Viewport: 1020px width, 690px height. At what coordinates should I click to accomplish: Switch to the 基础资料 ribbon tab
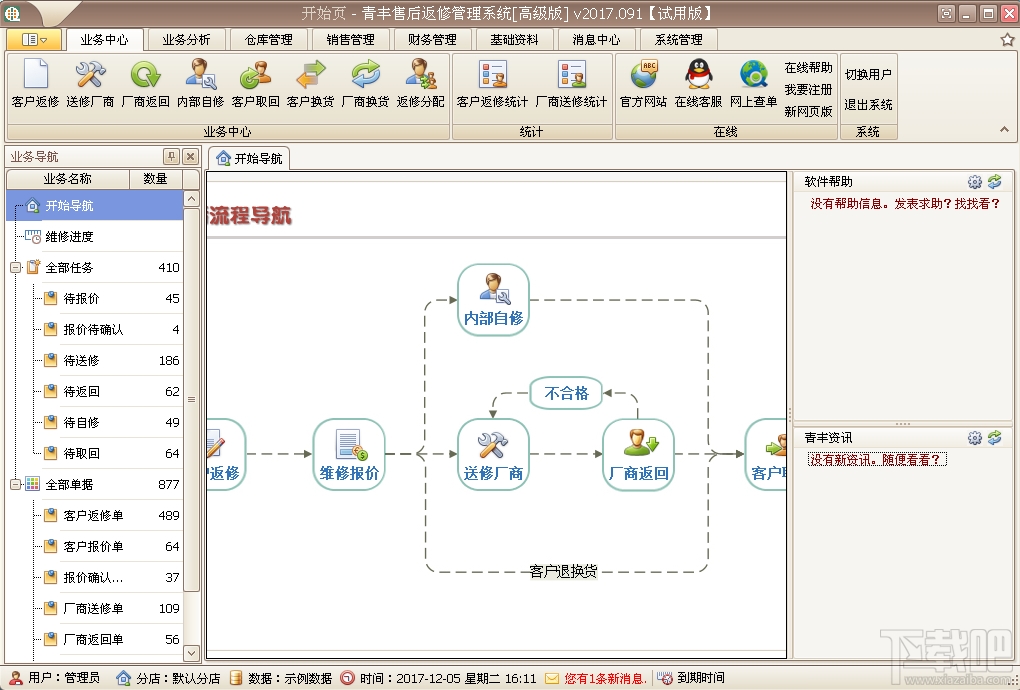tap(514, 40)
